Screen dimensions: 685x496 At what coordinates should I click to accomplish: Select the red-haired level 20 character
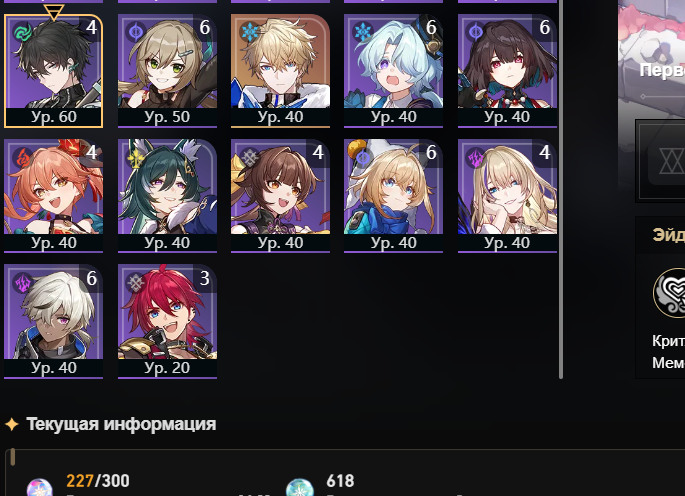click(x=167, y=321)
